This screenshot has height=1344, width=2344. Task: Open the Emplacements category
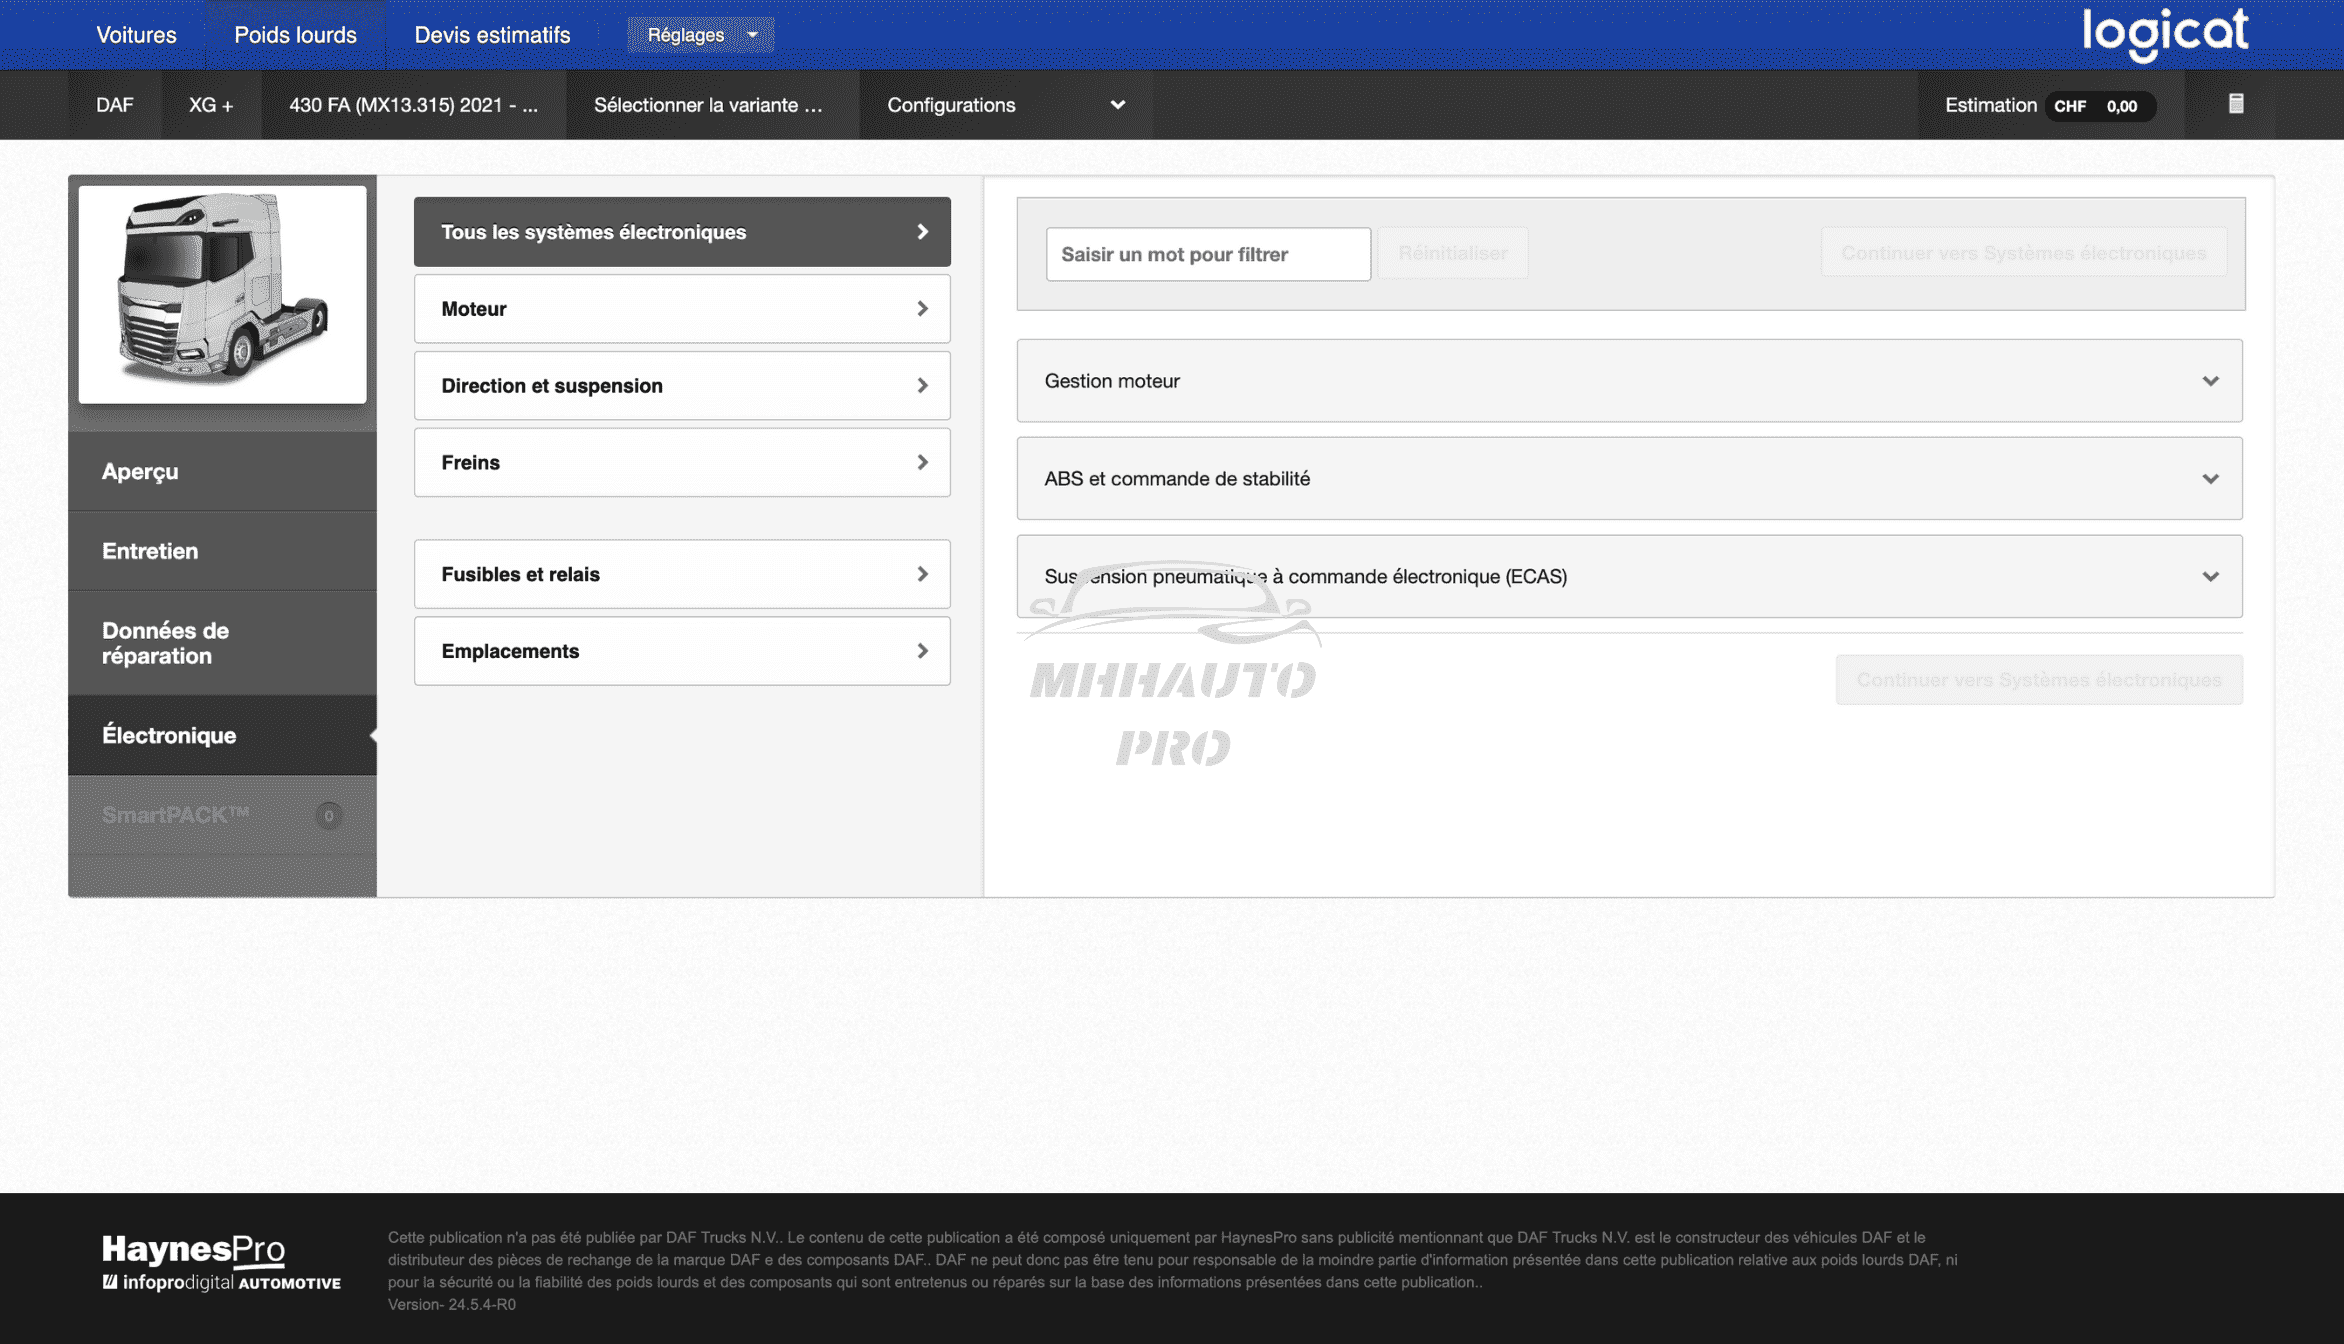click(682, 652)
